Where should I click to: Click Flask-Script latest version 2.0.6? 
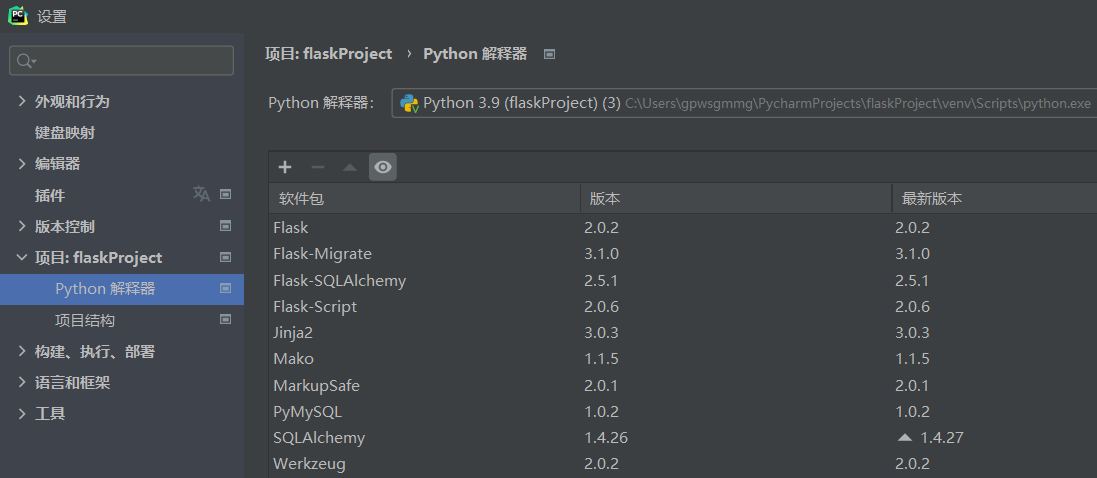912,307
